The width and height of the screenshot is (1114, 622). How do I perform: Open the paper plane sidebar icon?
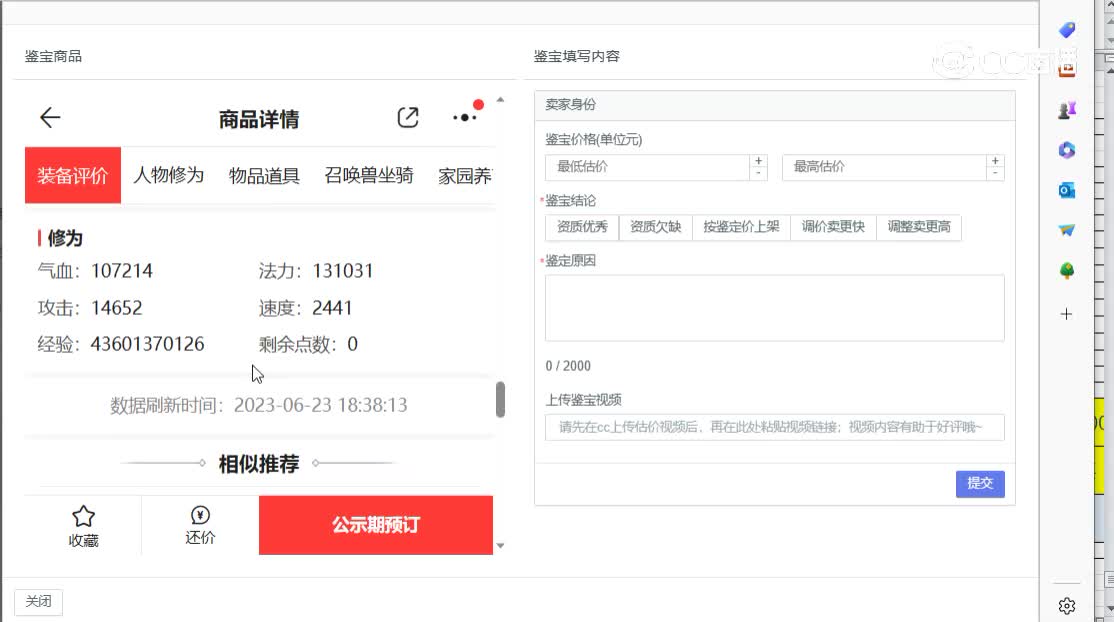tap(1066, 230)
